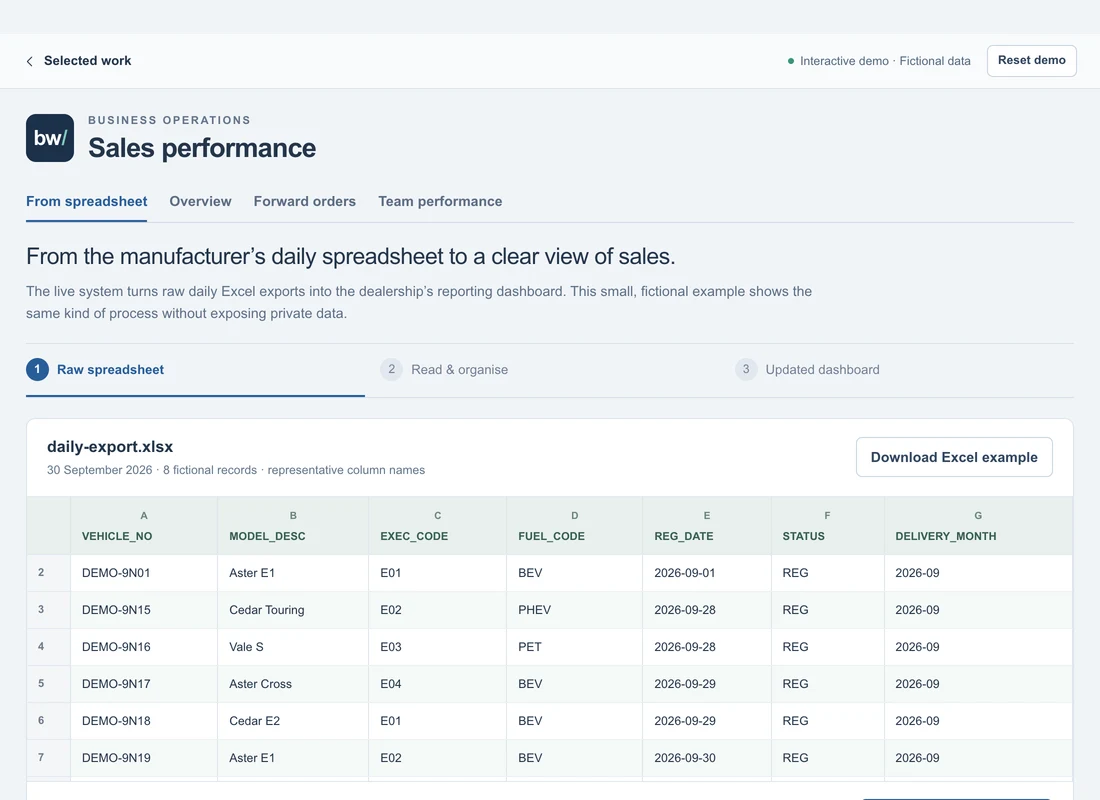The image size is (1100, 800).
Task: Click the DELIVERY_MONTH column header
Action: 978,526
